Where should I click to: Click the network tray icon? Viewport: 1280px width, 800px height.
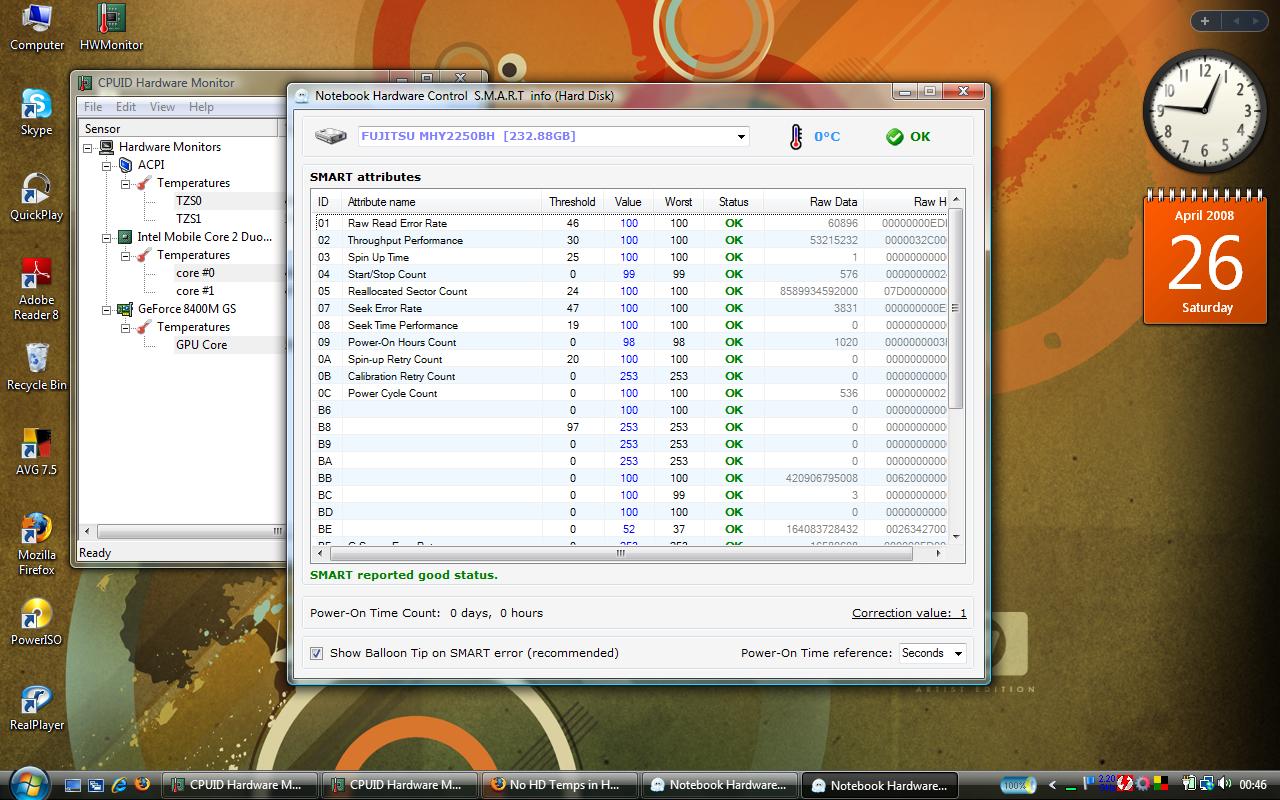coord(1208,785)
